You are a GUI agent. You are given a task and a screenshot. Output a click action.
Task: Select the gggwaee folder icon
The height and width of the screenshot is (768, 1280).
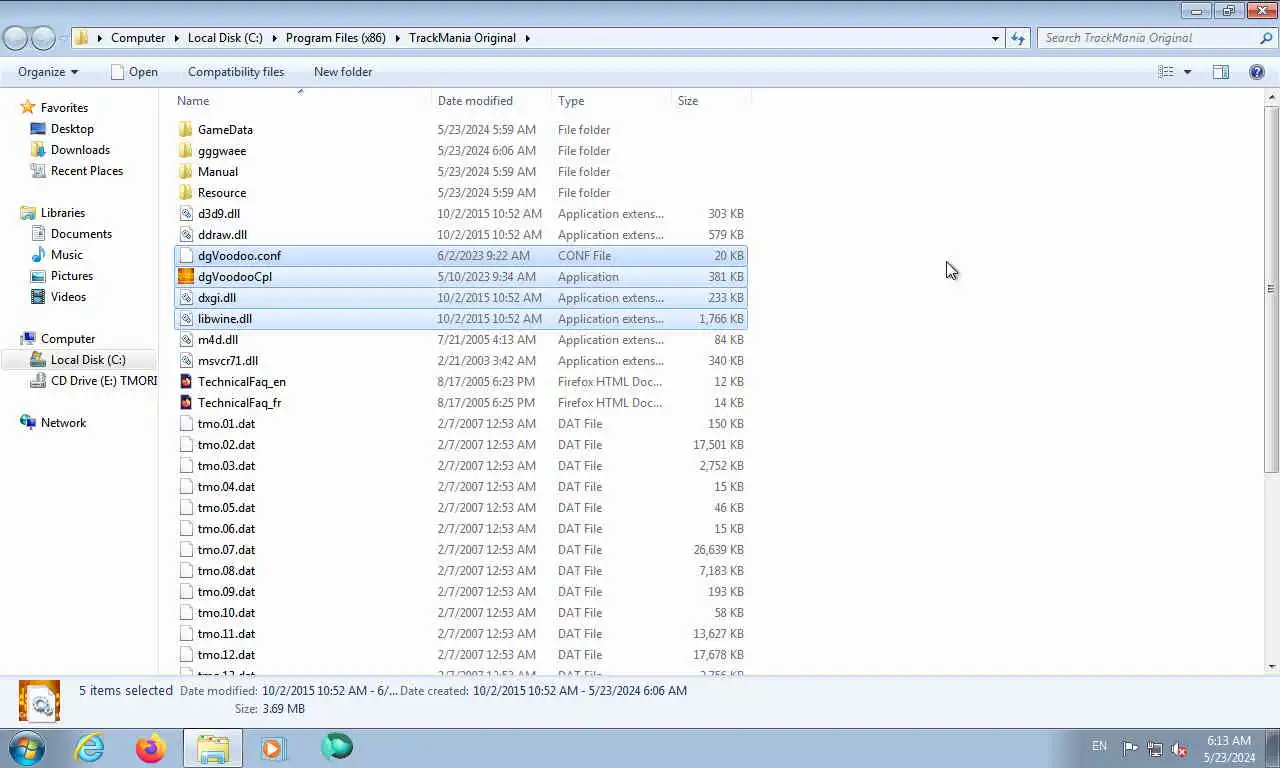pyautogui.click(x=185, y=151)
